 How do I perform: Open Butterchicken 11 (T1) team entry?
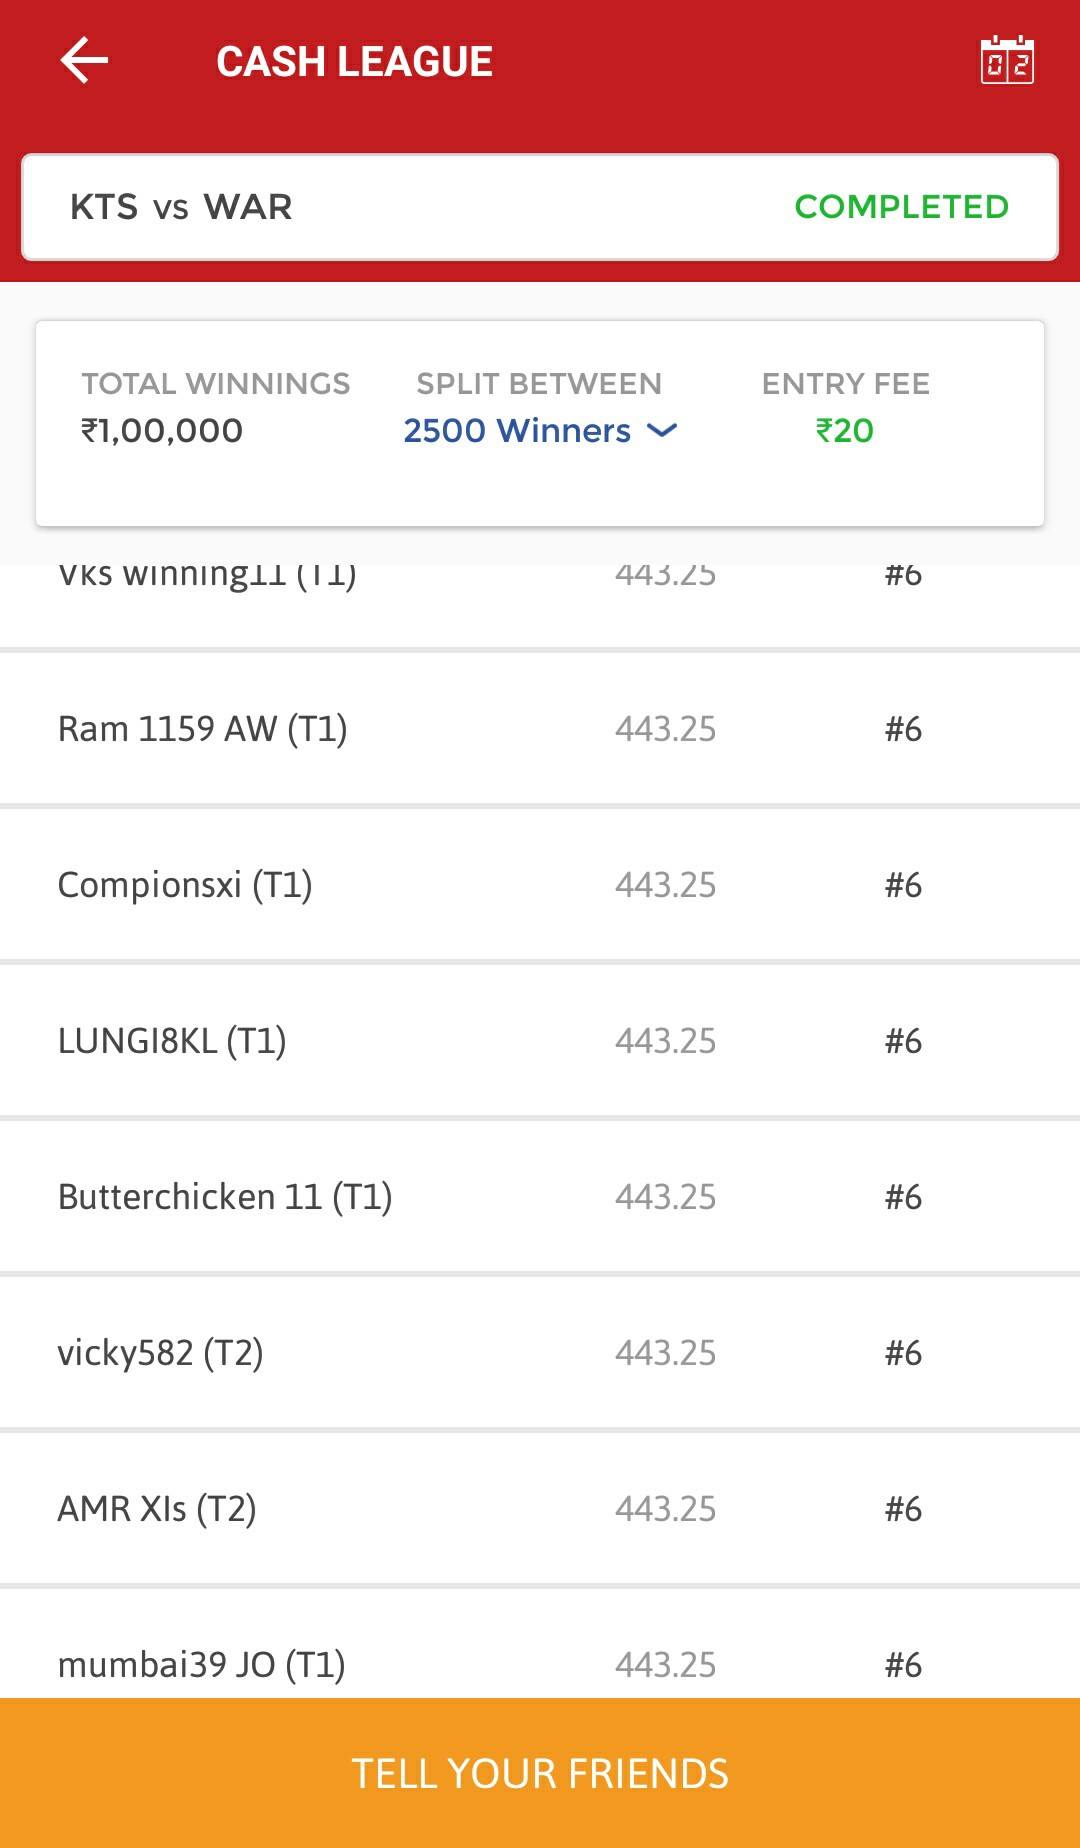coord(540,1197)
